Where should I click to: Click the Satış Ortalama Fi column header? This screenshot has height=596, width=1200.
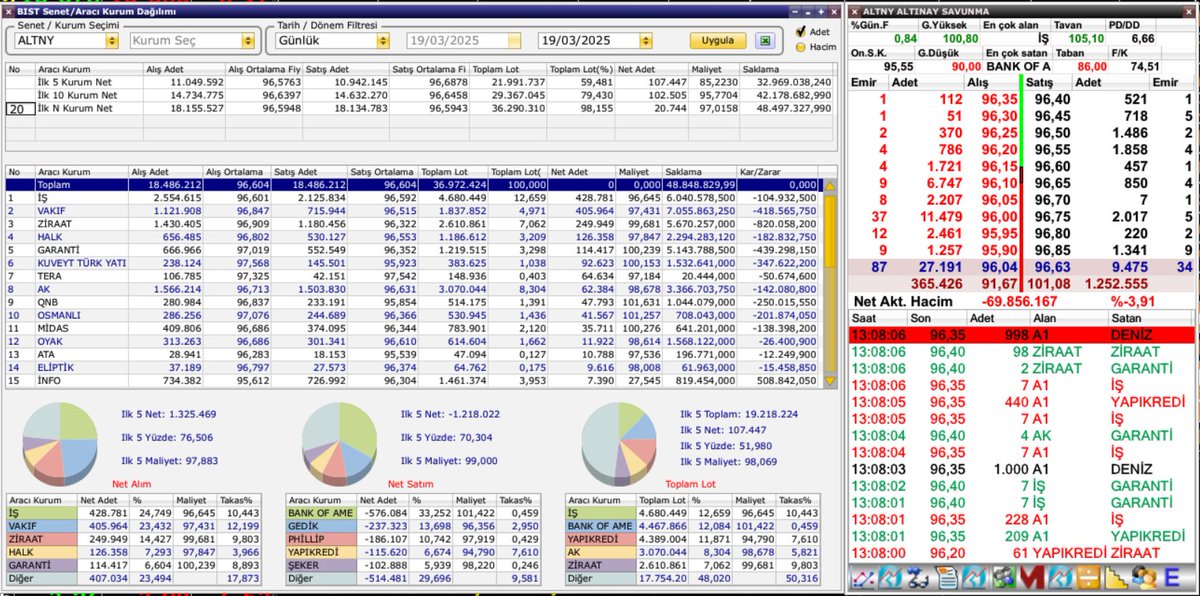pos(428,69)
